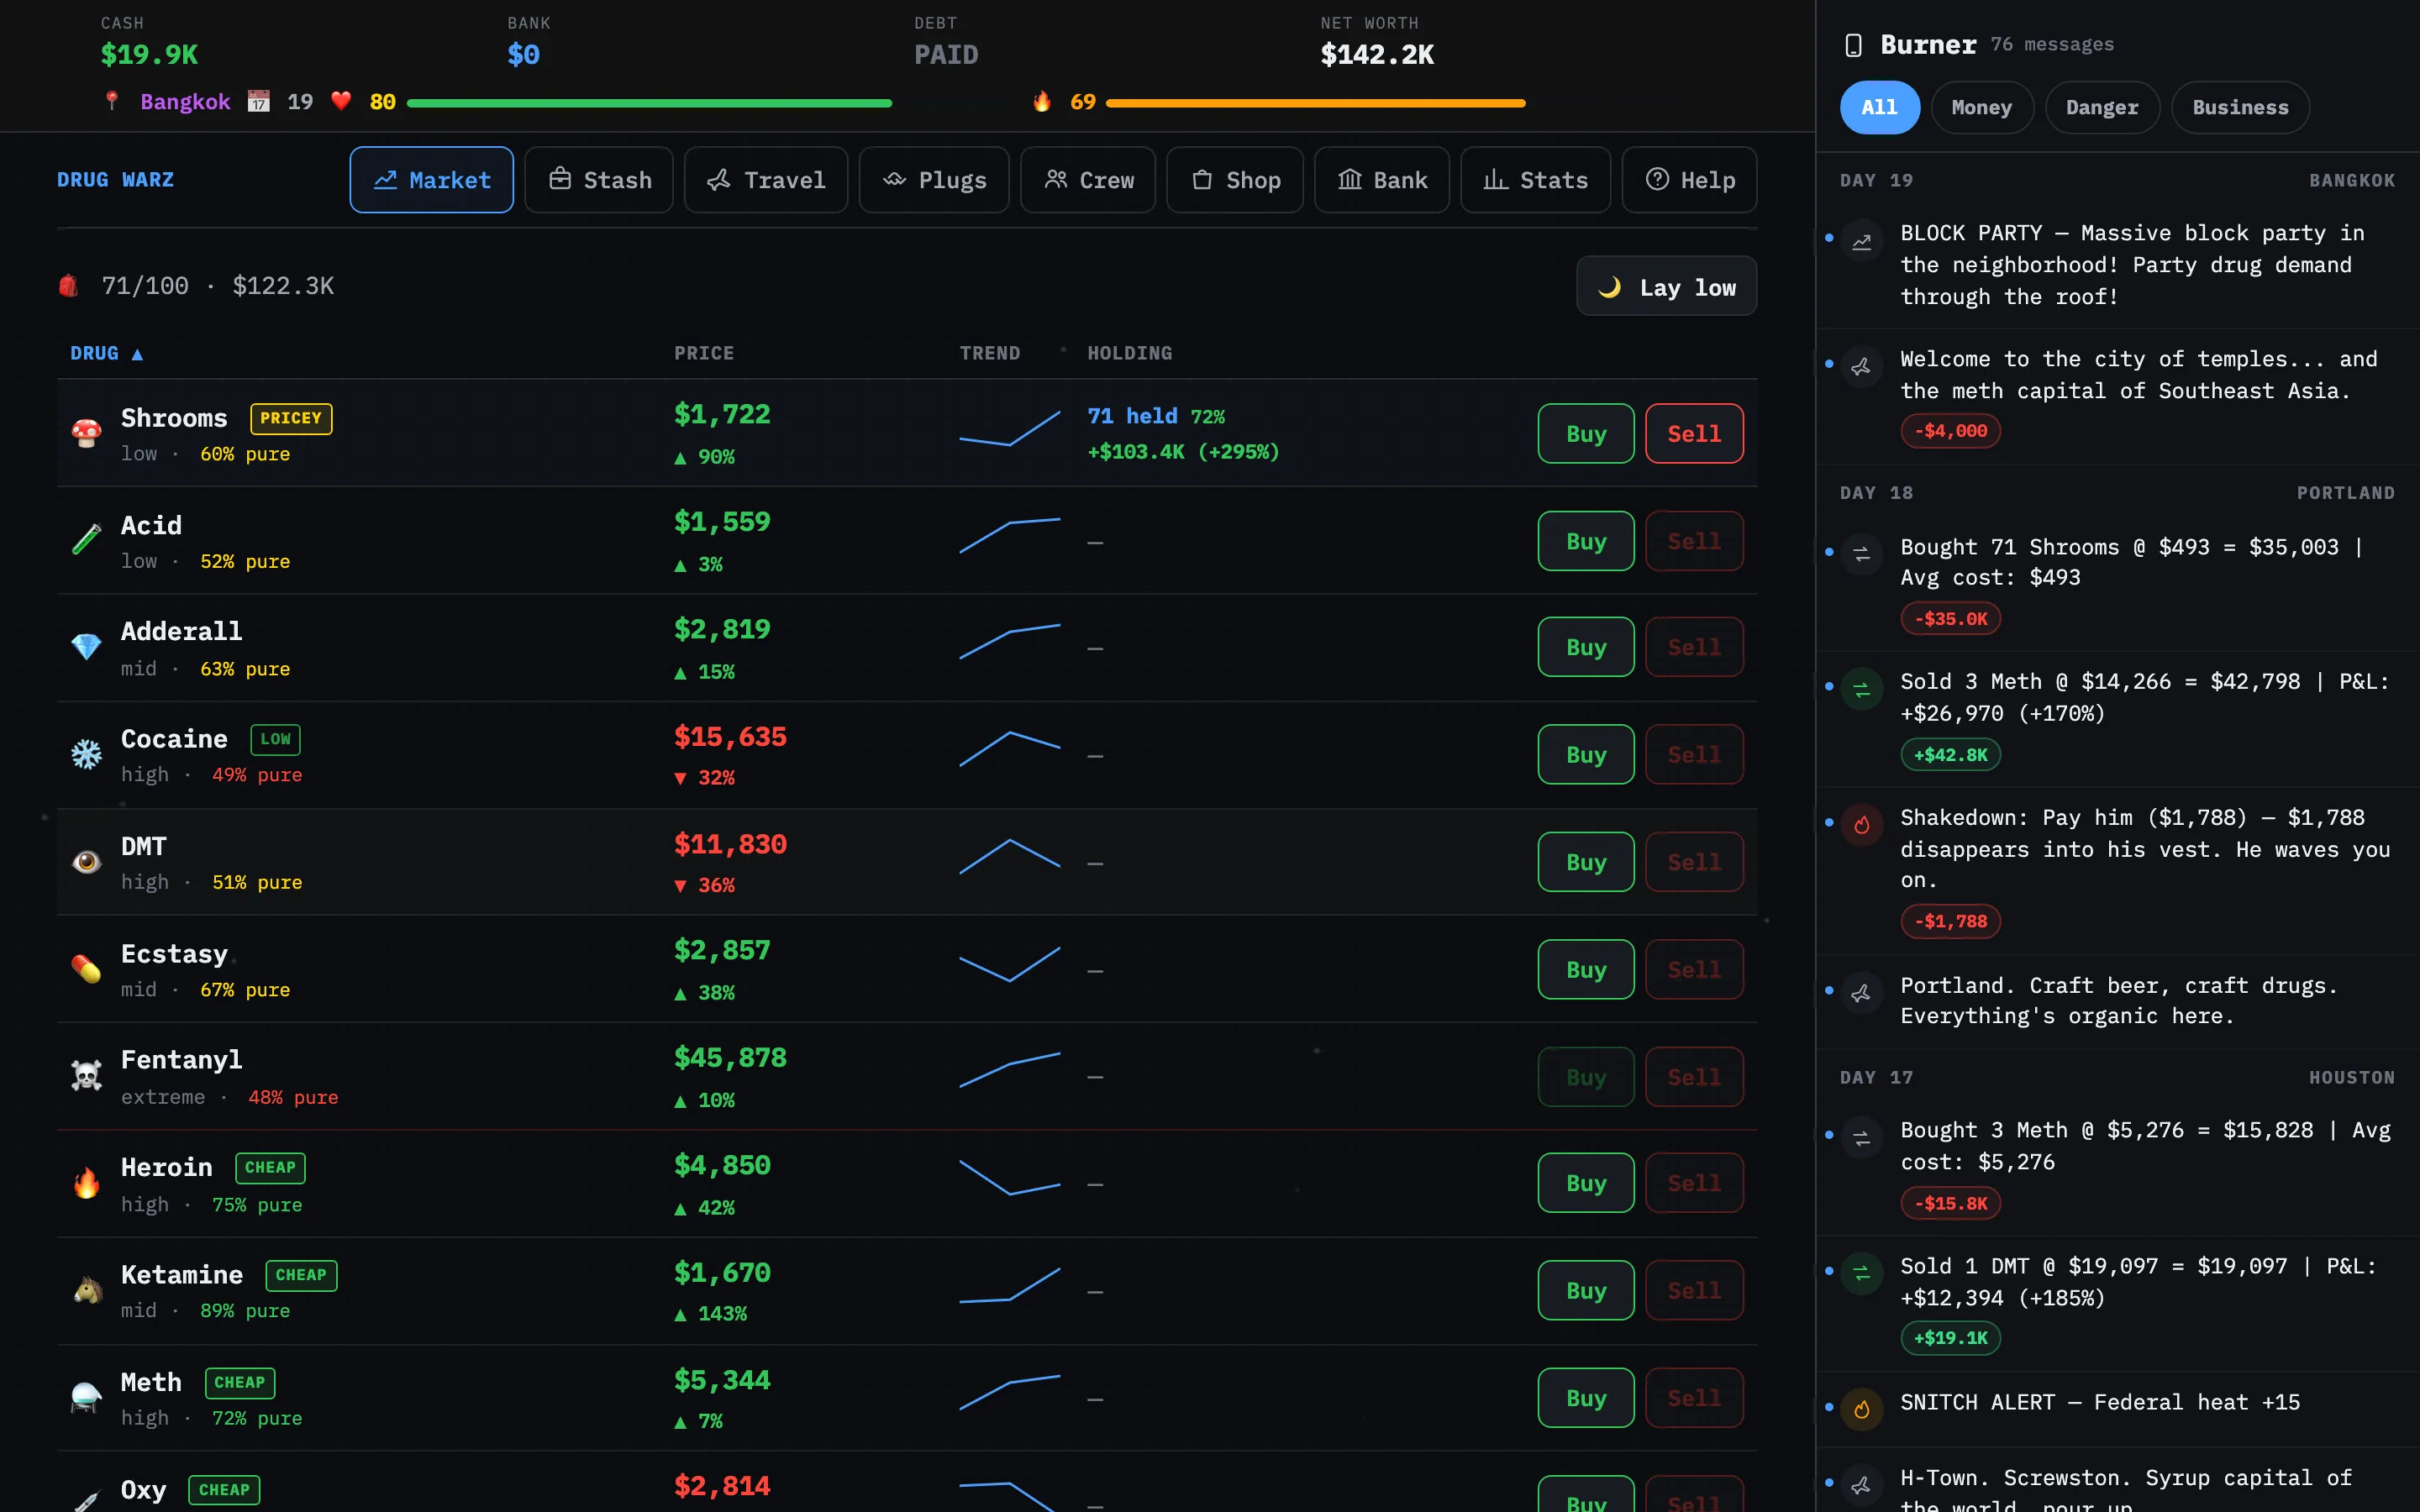This screenshot has height=1512, width=2420.
Task: View the Stats tab
Action: point(1536,180)
